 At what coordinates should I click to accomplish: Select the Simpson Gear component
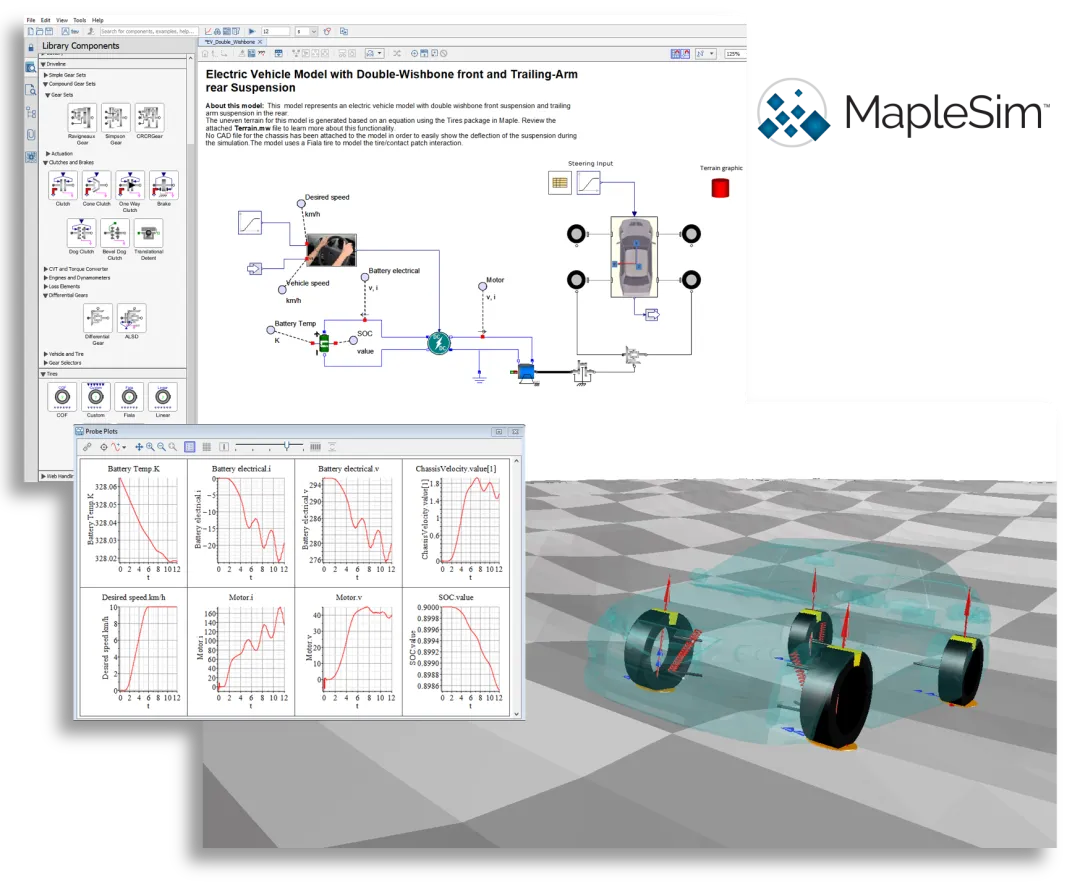point(116,118)
